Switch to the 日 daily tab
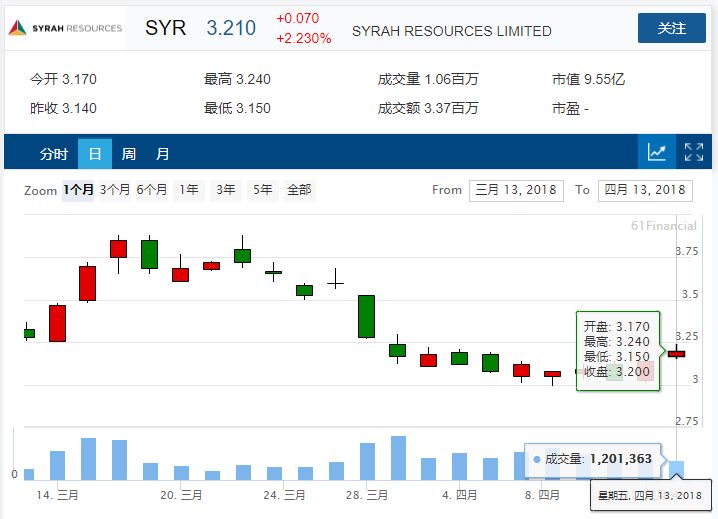The height and width of the screenshot is (519, 718). coord(95,153)
